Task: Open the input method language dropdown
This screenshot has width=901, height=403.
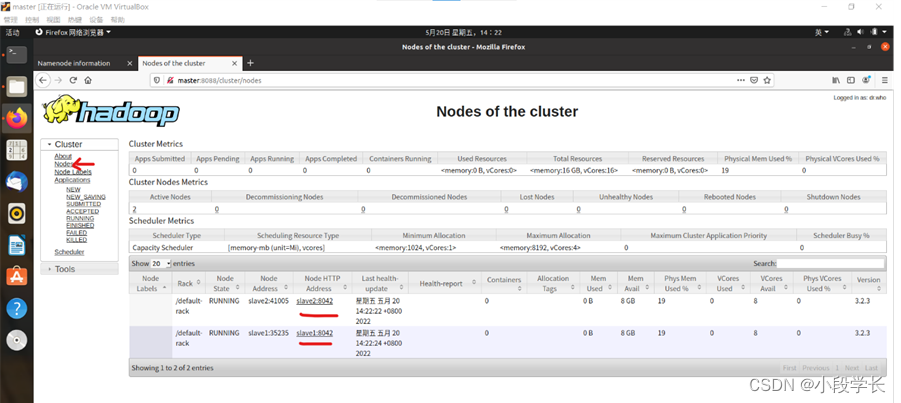Action: tap(822, 32)
